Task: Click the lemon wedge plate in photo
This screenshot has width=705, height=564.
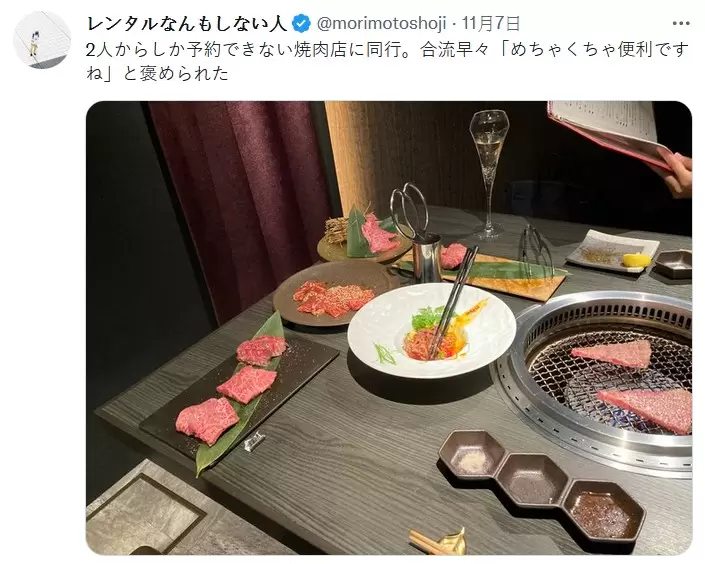Action: (x=612, y=251)
